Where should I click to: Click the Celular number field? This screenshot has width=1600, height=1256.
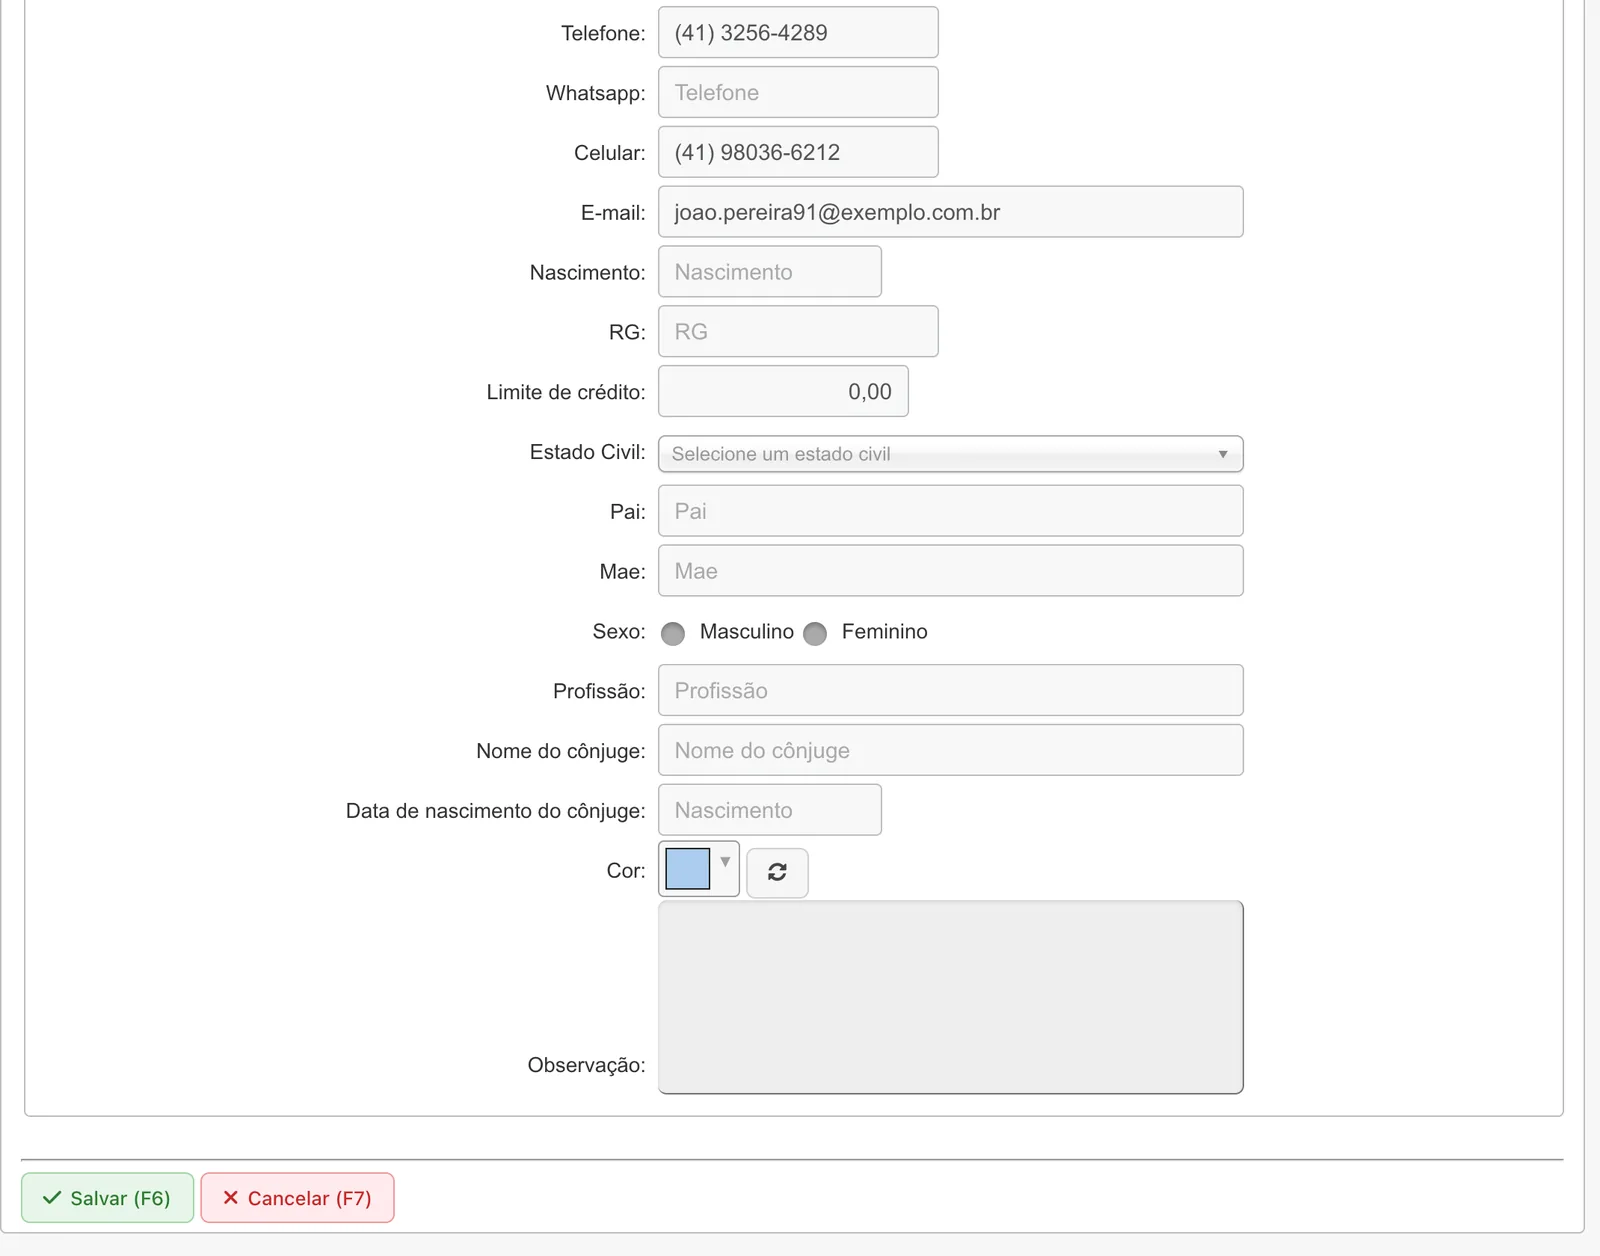(x=798, y=152)
